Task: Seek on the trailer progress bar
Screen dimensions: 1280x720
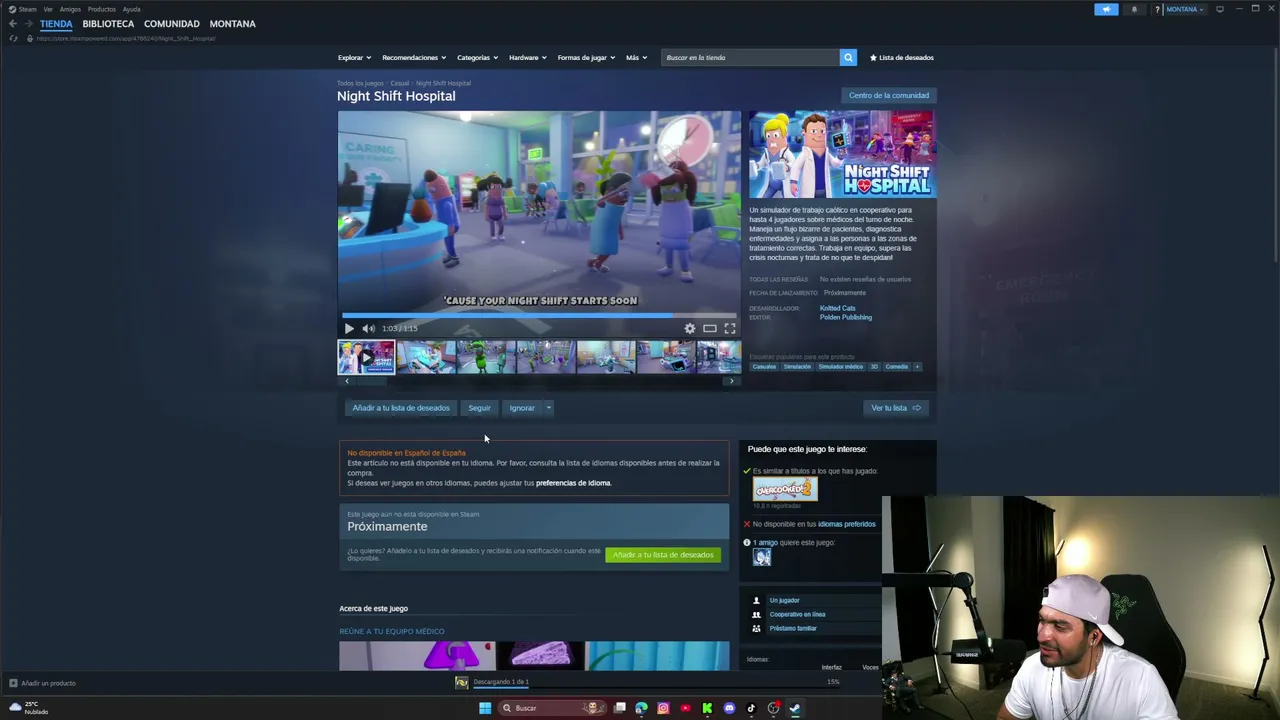Action: coord(539,315)
